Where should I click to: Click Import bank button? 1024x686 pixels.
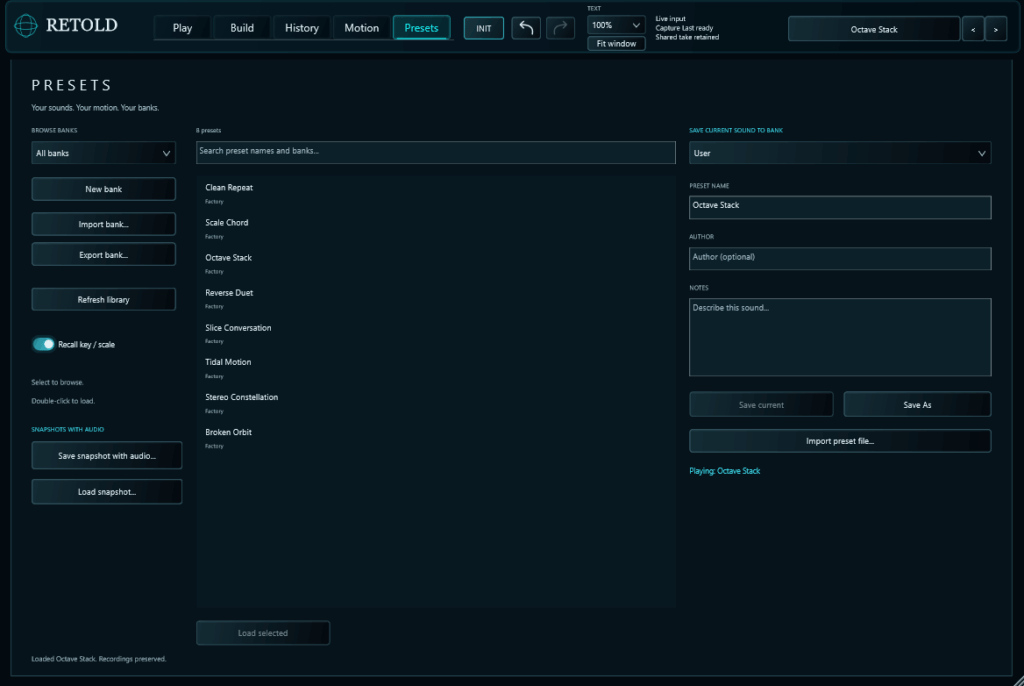click(x=103, y=224)
